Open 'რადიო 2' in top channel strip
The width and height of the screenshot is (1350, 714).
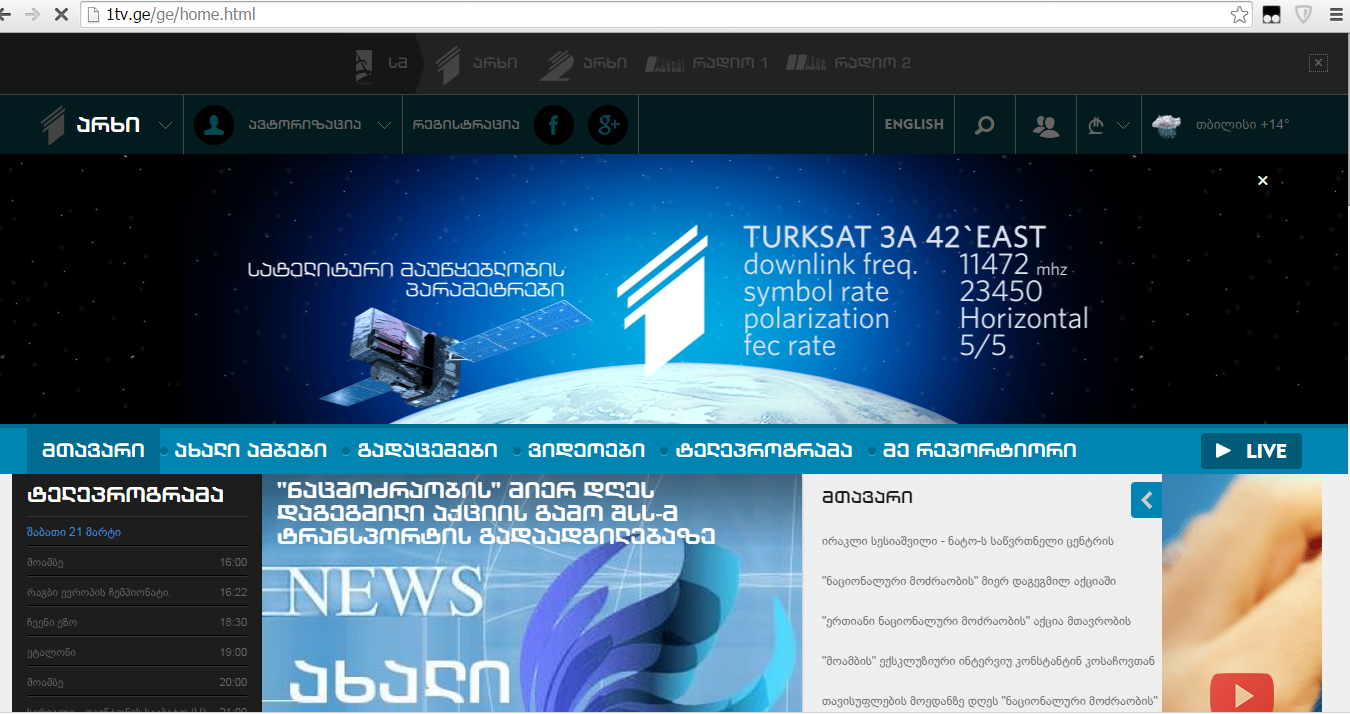[849, 63]
